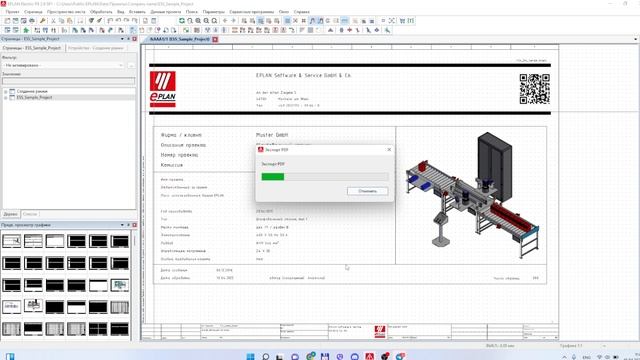640x360 pixels.
Task: Open the 'Вставить' menu
Action: pos(137,12)
